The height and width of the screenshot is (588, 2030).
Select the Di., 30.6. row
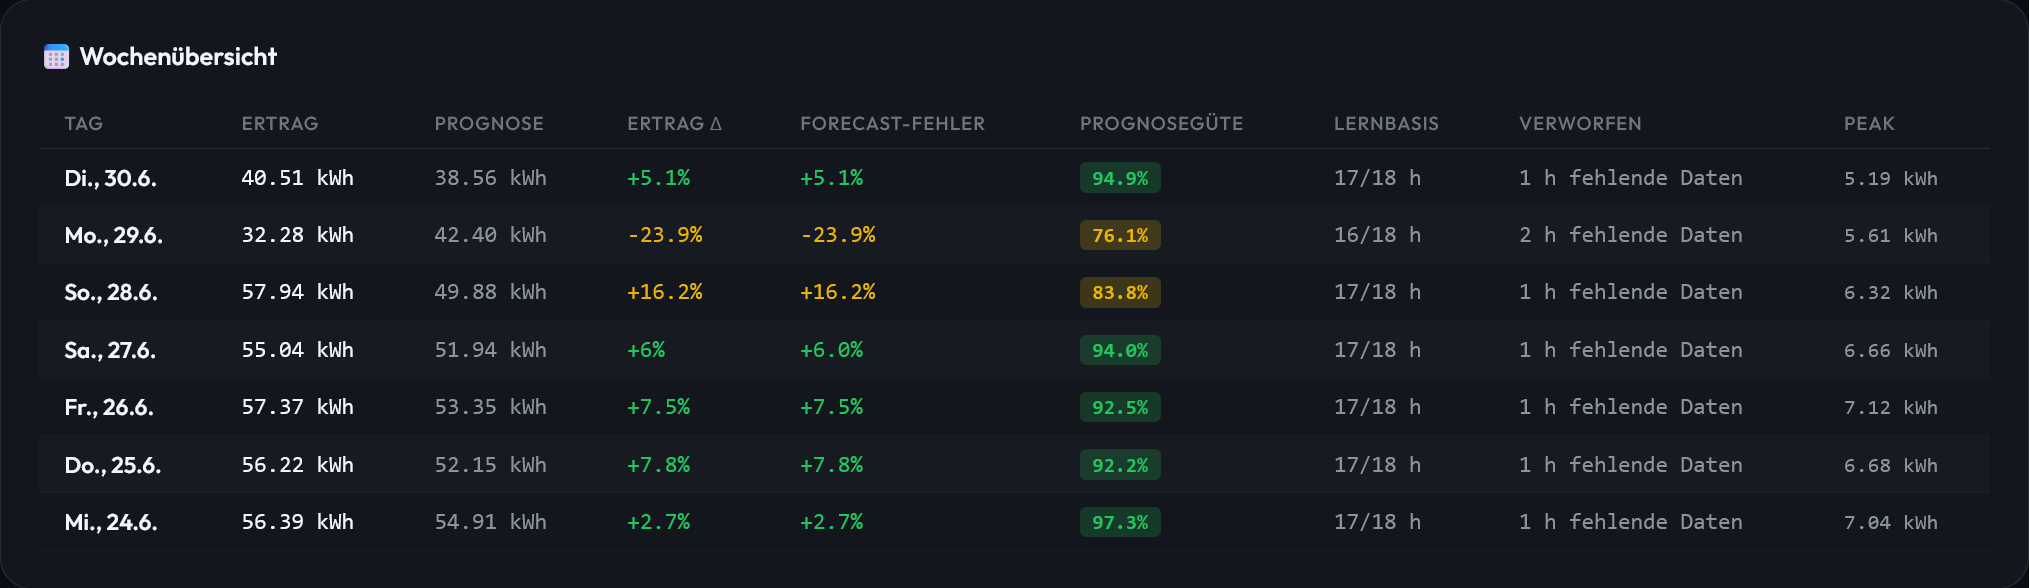[1014, 178]
